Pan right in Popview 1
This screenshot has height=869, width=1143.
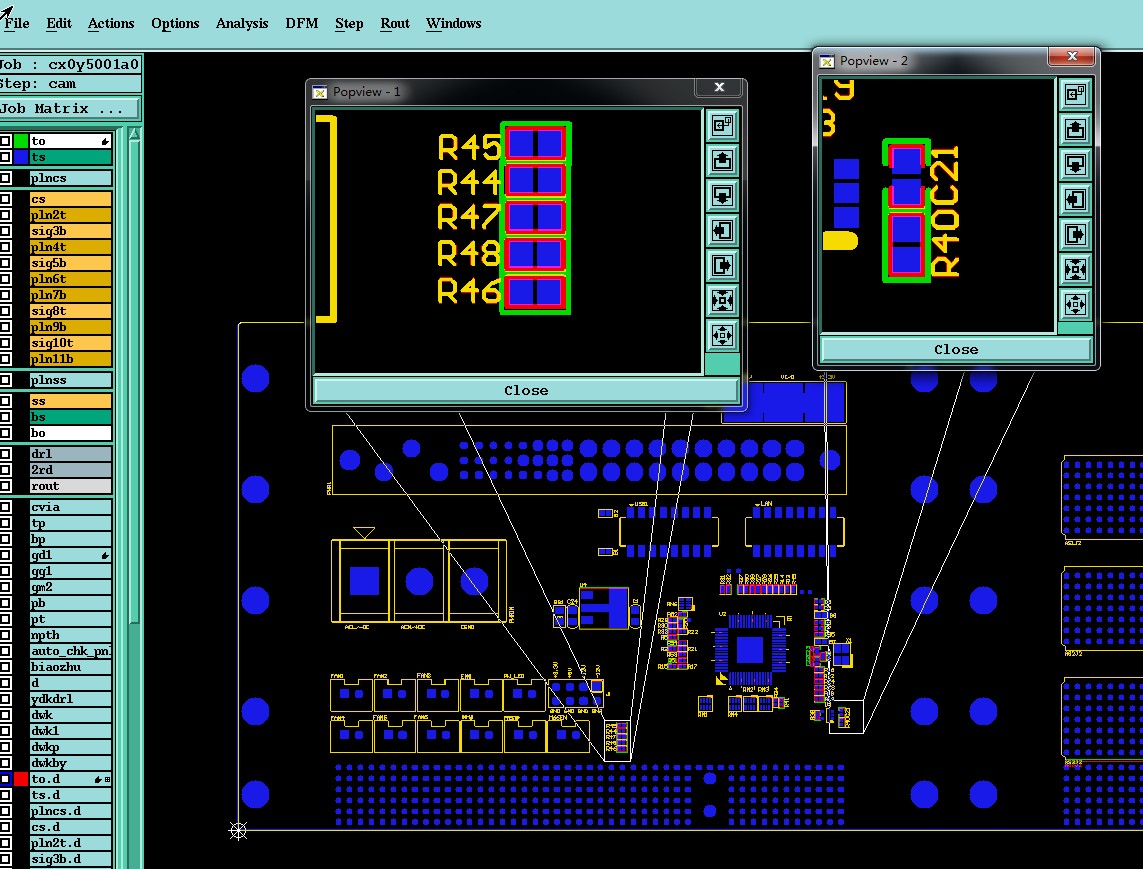coord(722,265)
